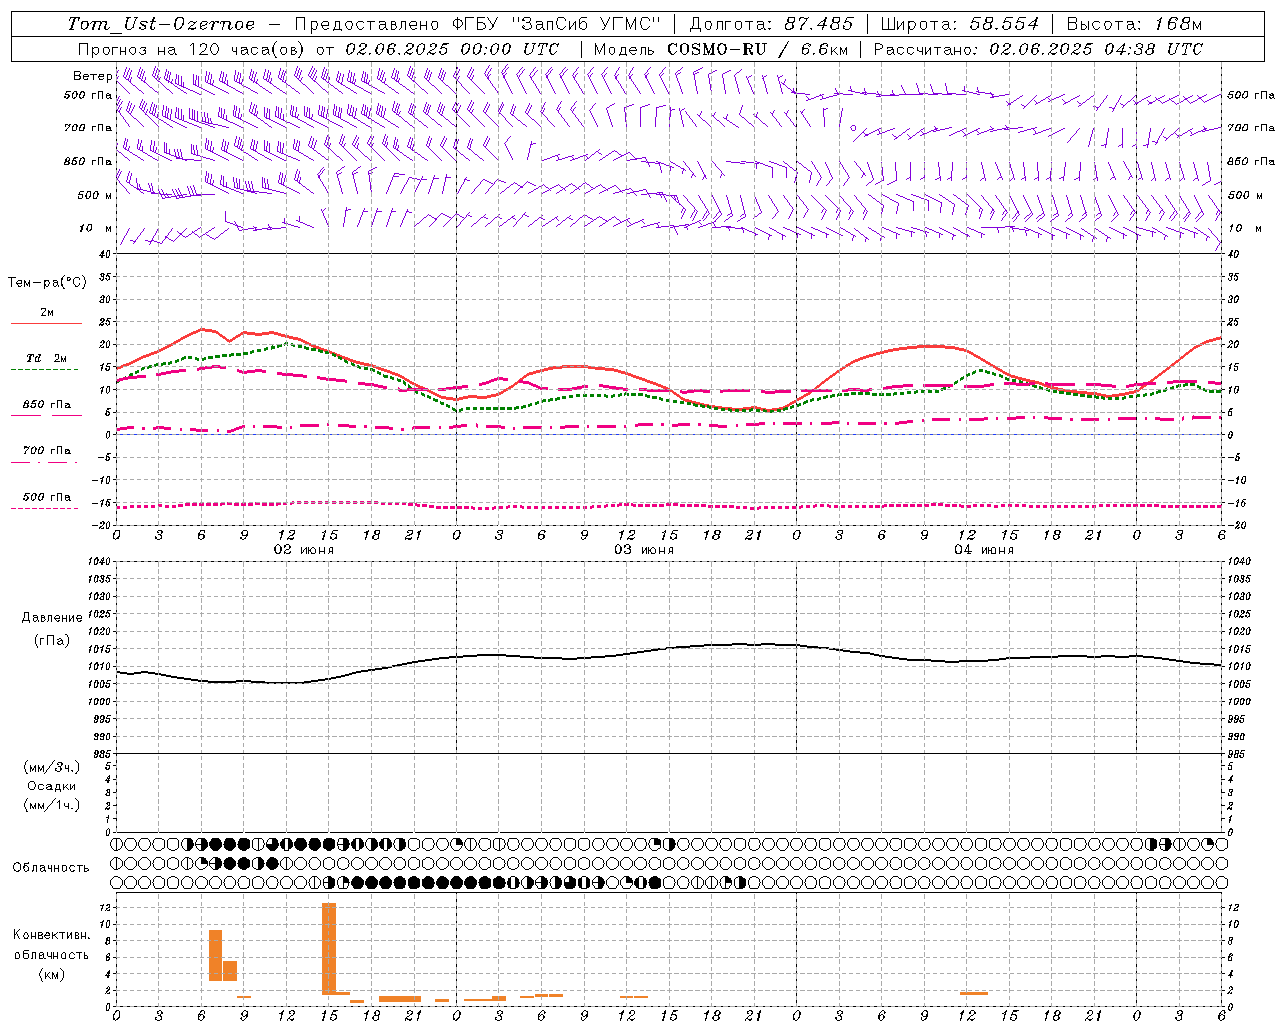Click the Конвективн. convective cloud label
This screenshot has width=1280, height=1024.
click(x=51, y=935)
